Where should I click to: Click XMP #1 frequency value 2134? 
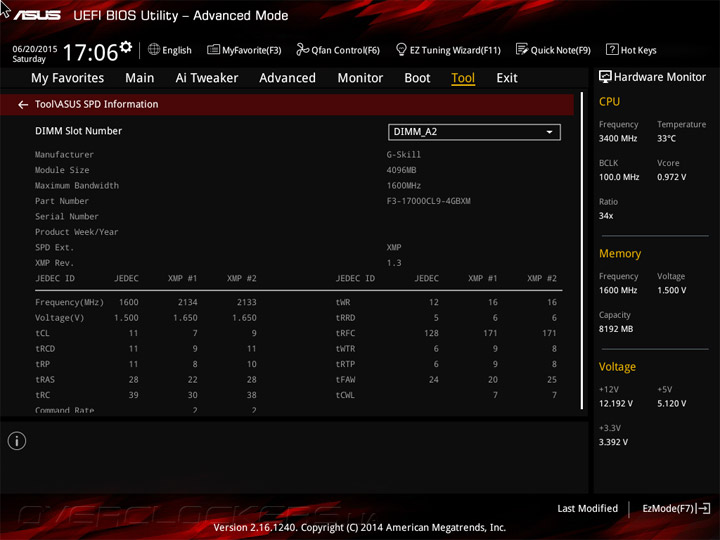(x=187, y=302)
